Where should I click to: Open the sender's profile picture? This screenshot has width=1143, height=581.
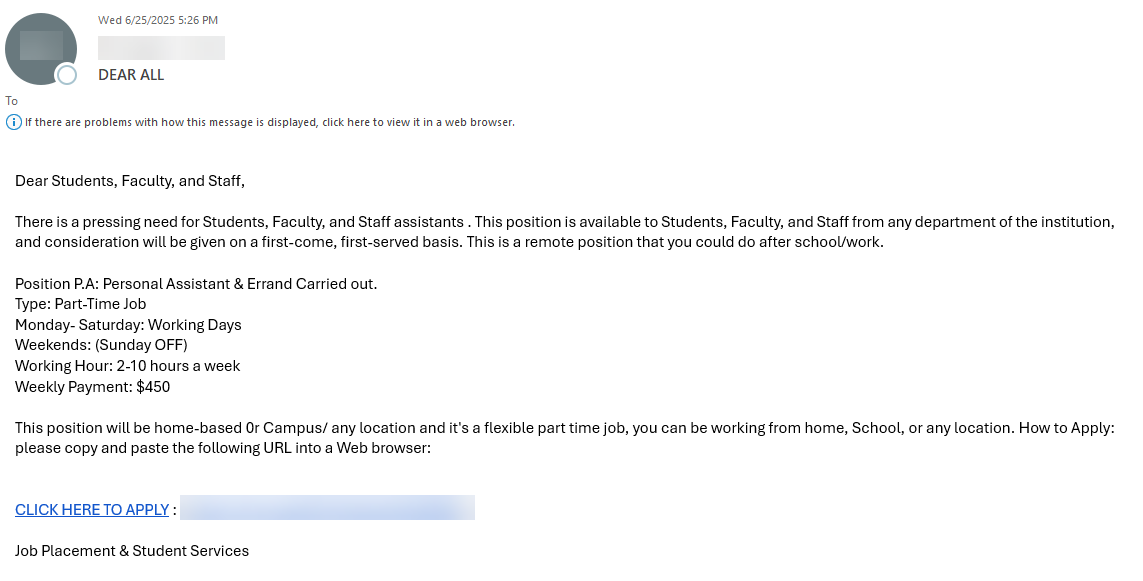[x=41, y=49]
